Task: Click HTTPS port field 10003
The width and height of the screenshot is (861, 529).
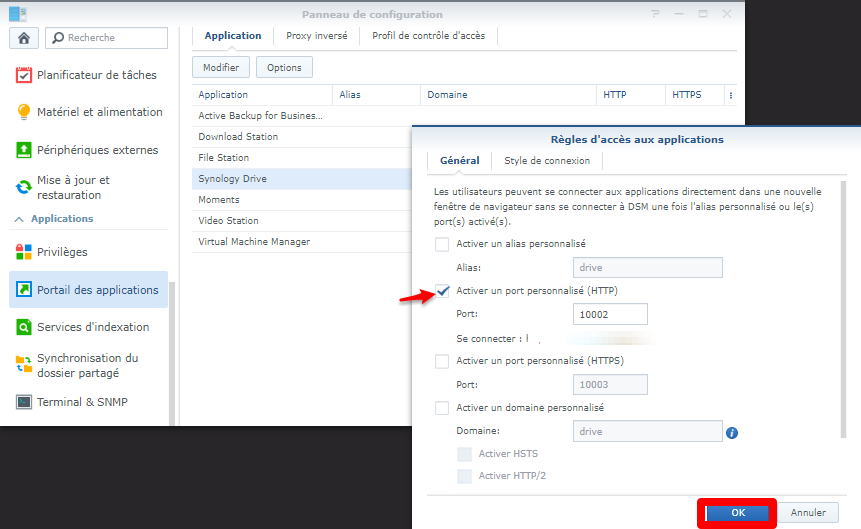Action: click(610, 385)
